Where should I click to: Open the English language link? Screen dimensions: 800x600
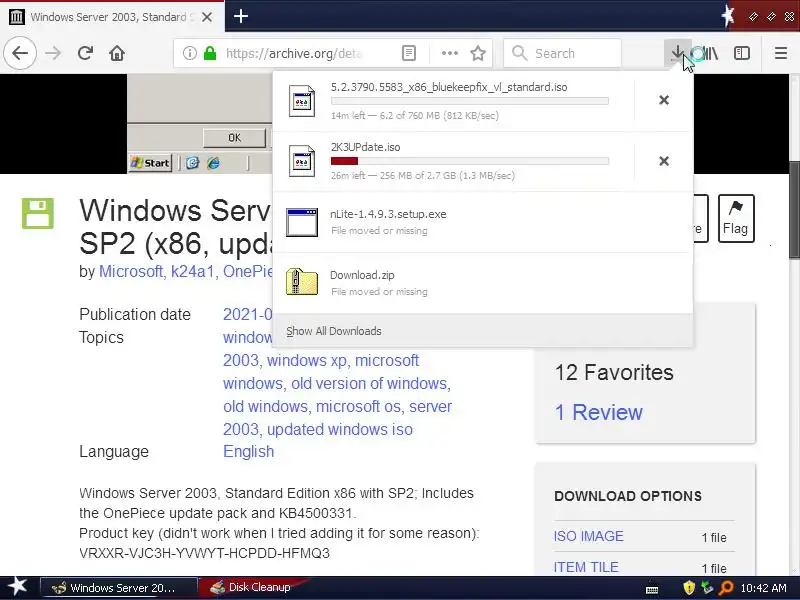[x=248, y=452]
